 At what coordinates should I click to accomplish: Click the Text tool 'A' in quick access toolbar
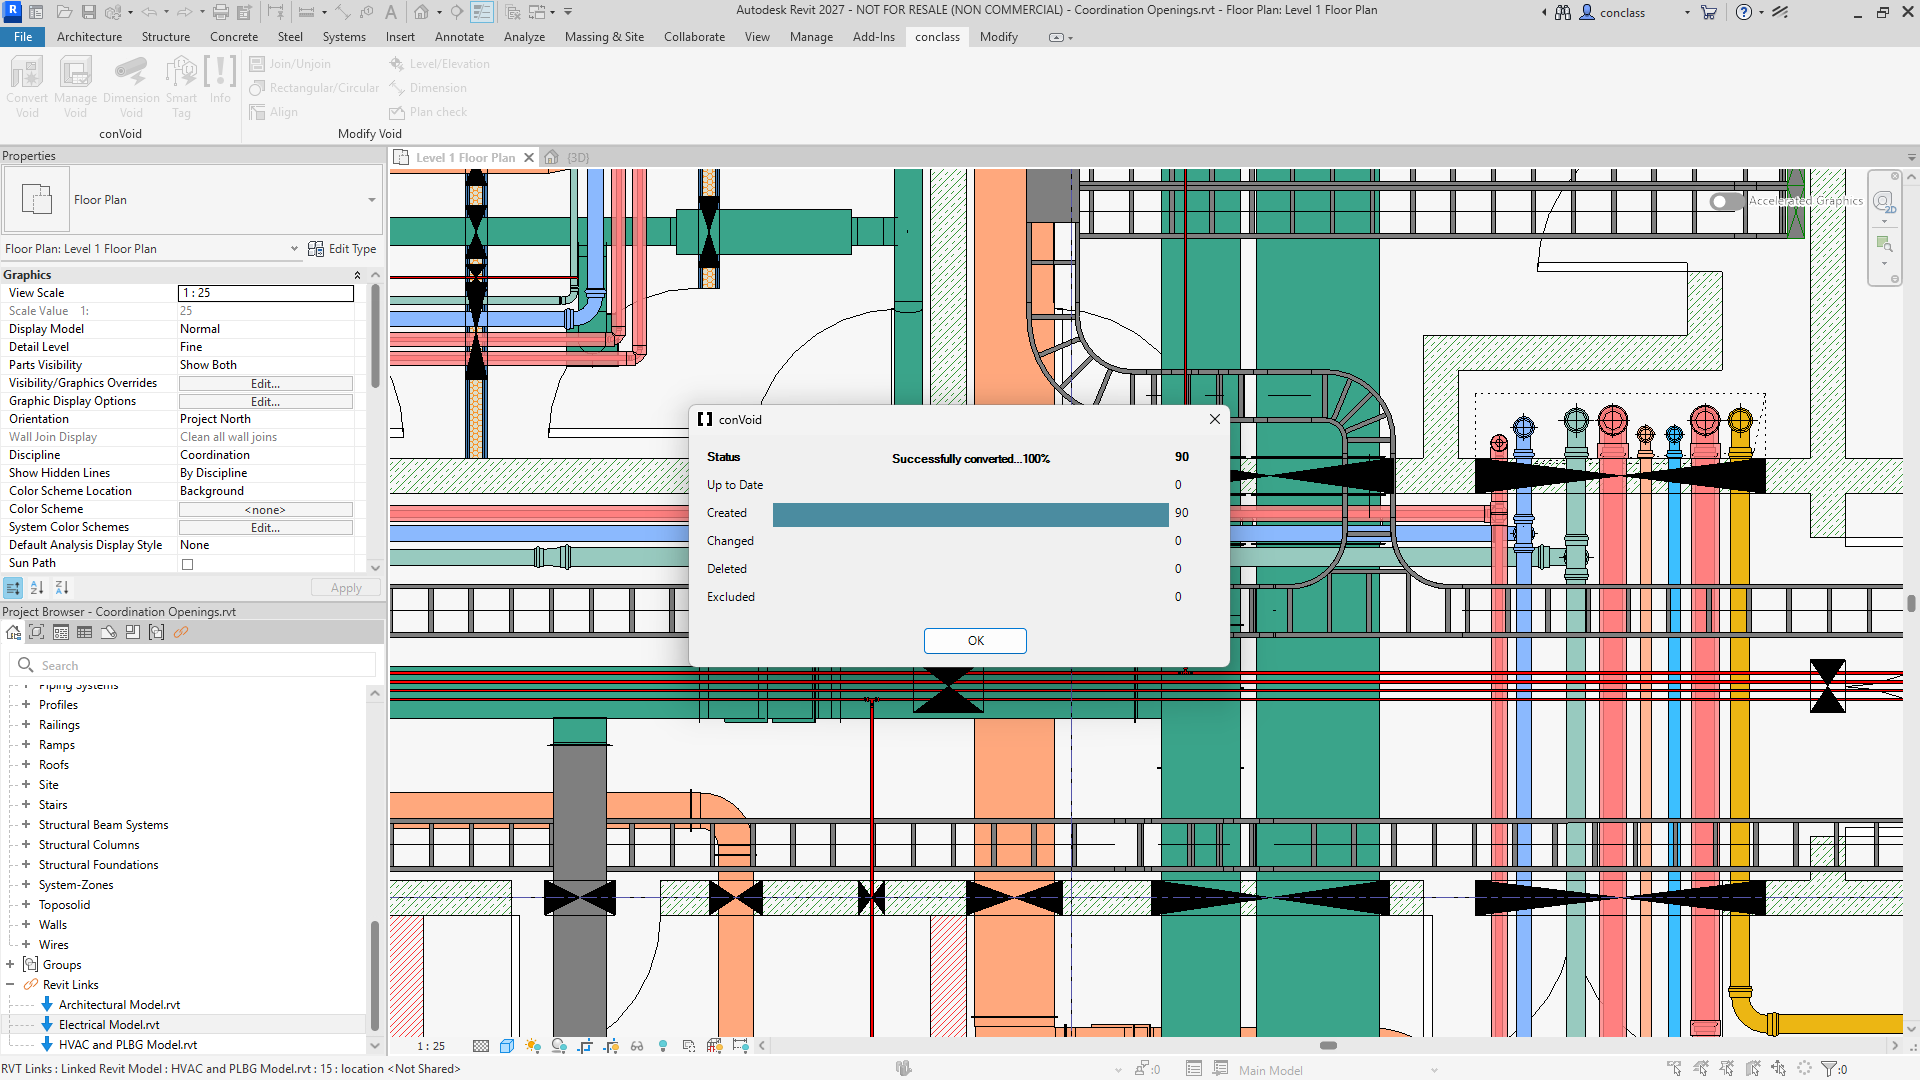(x=391, y=12)
